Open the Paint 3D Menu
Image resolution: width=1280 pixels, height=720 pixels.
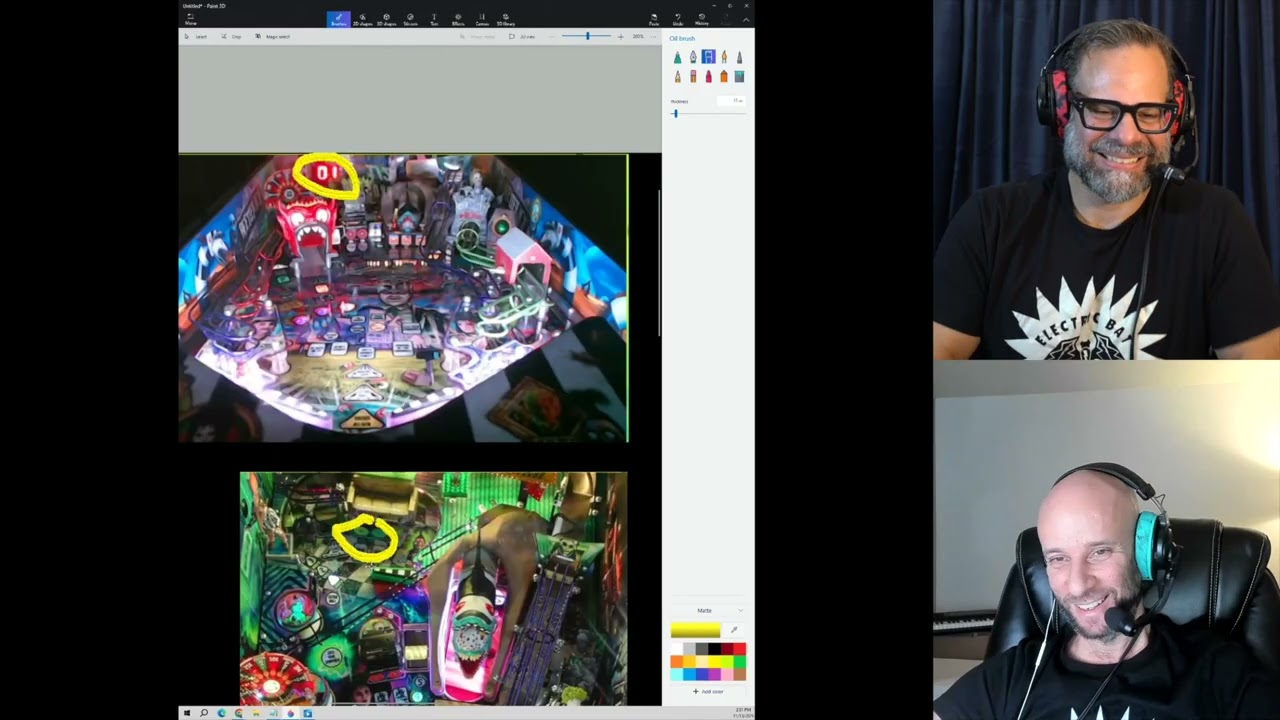pyautogui.click(x=190, y=19)
